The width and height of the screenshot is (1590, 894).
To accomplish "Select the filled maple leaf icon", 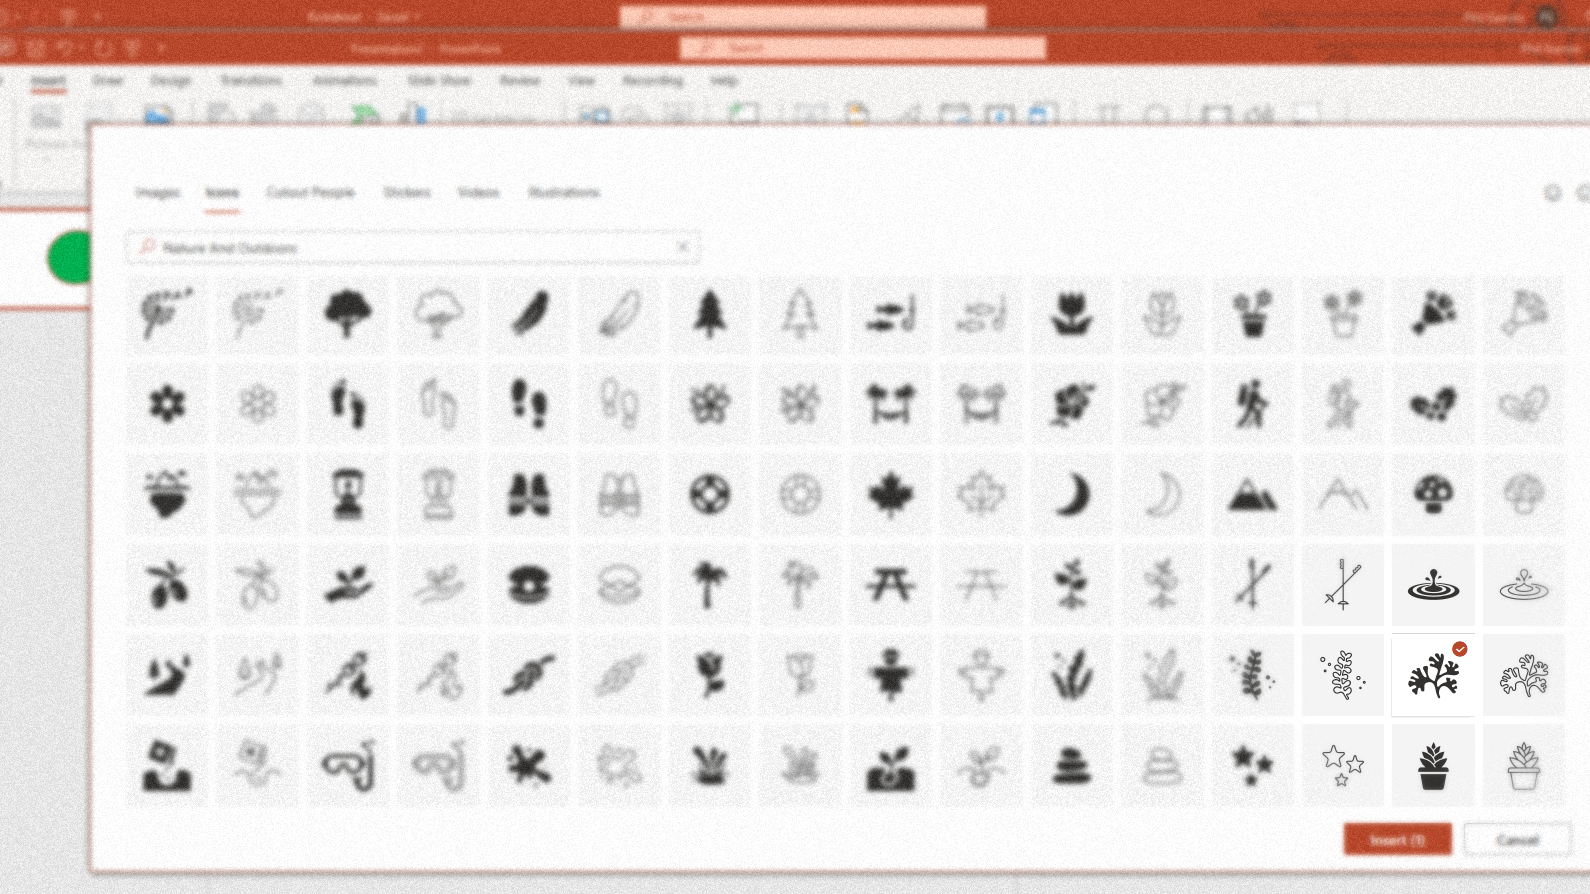I will coord(890,495).
